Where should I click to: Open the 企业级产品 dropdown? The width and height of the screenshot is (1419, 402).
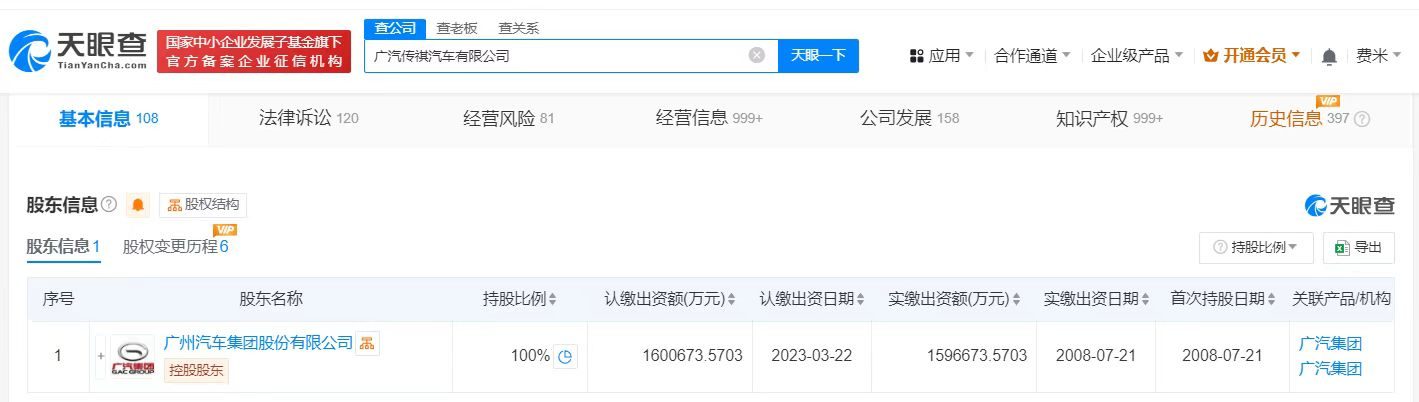click(x=1137, y=56)
